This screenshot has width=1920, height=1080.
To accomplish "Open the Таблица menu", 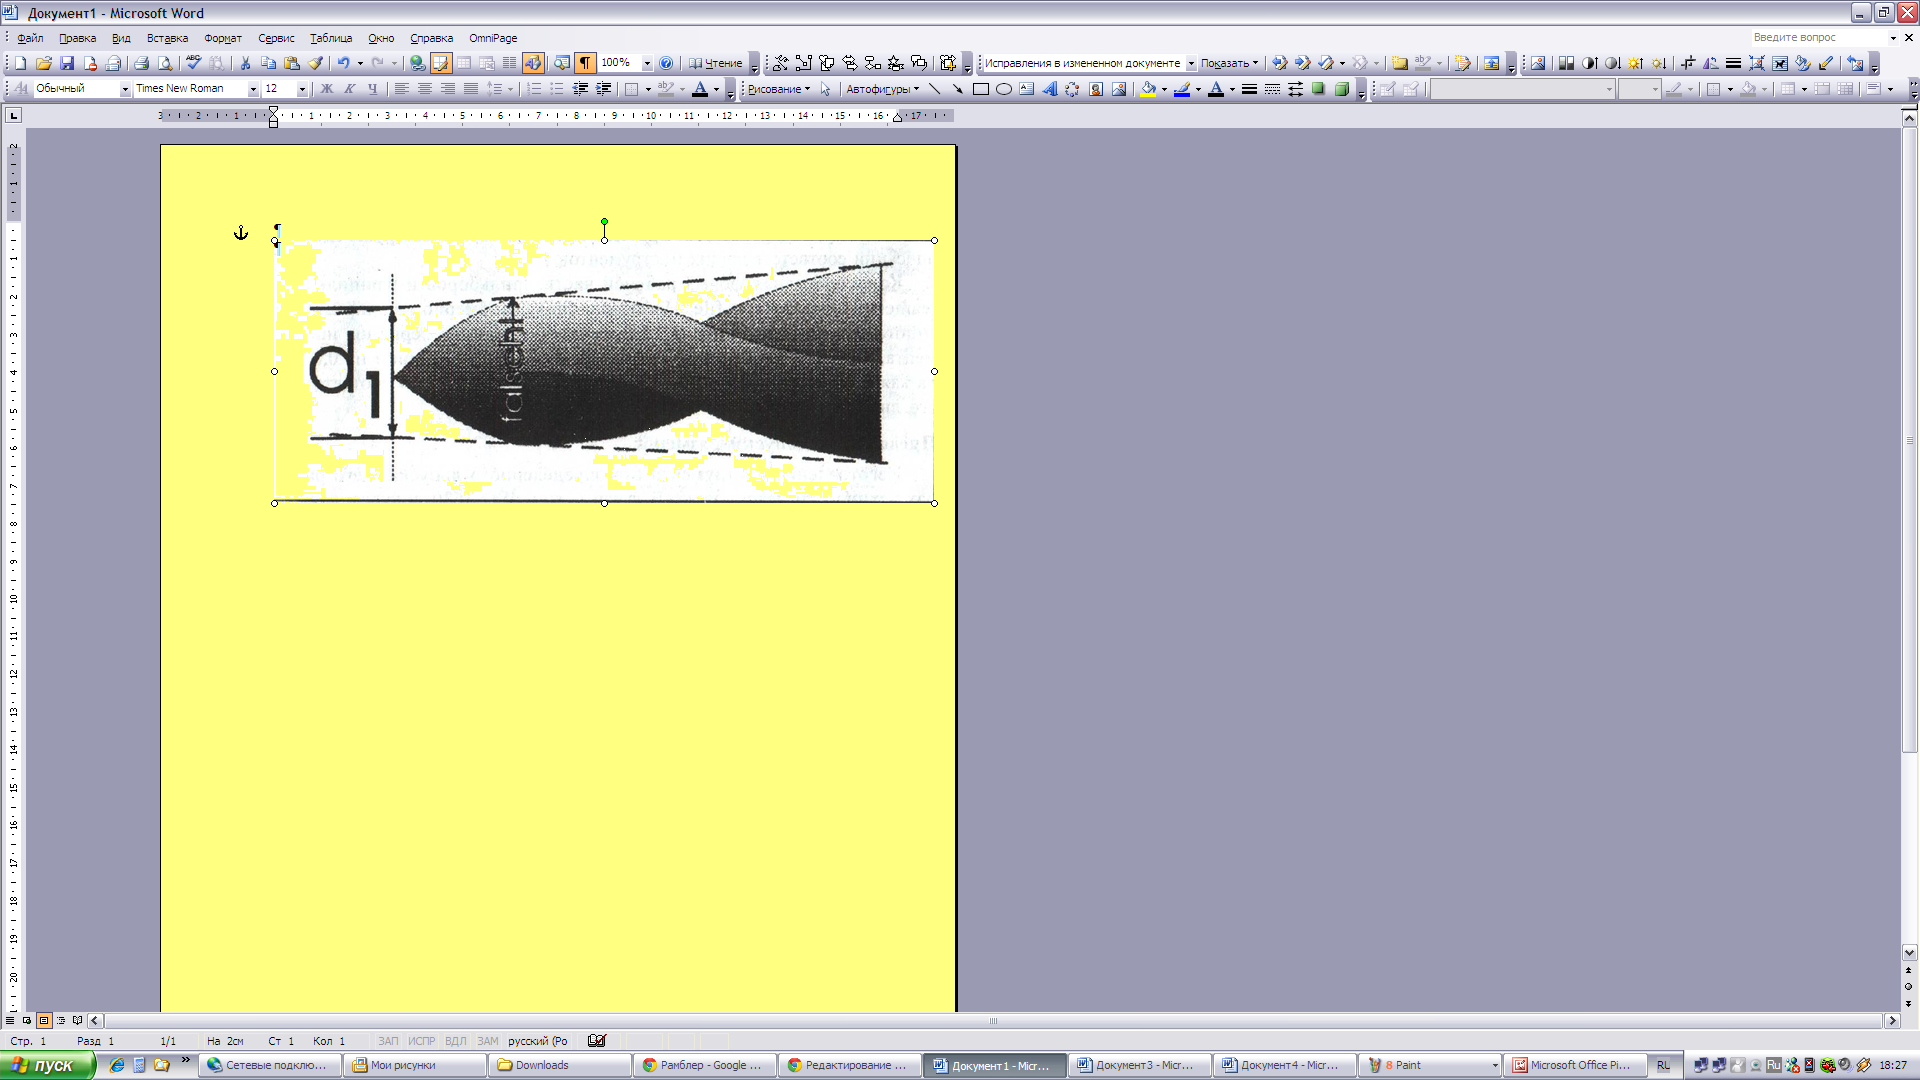I will (x=330, y=38).
